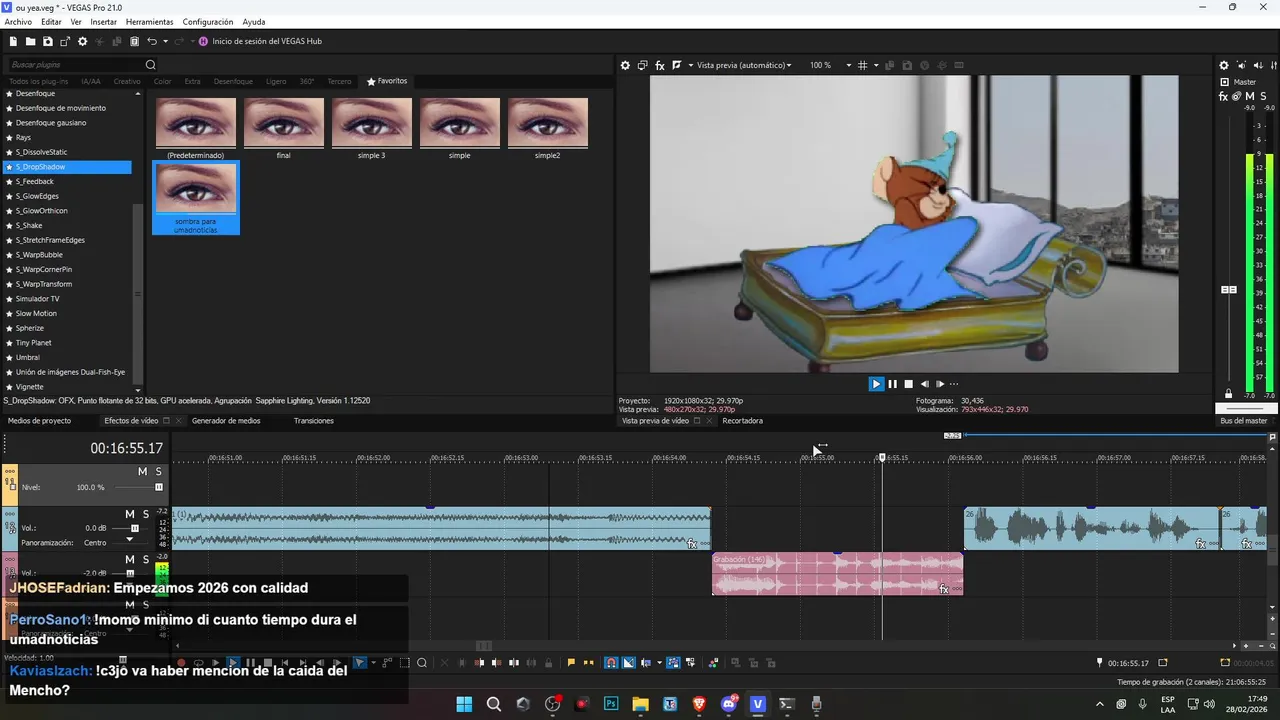Open a project with the folder icon

coord(31,41)
